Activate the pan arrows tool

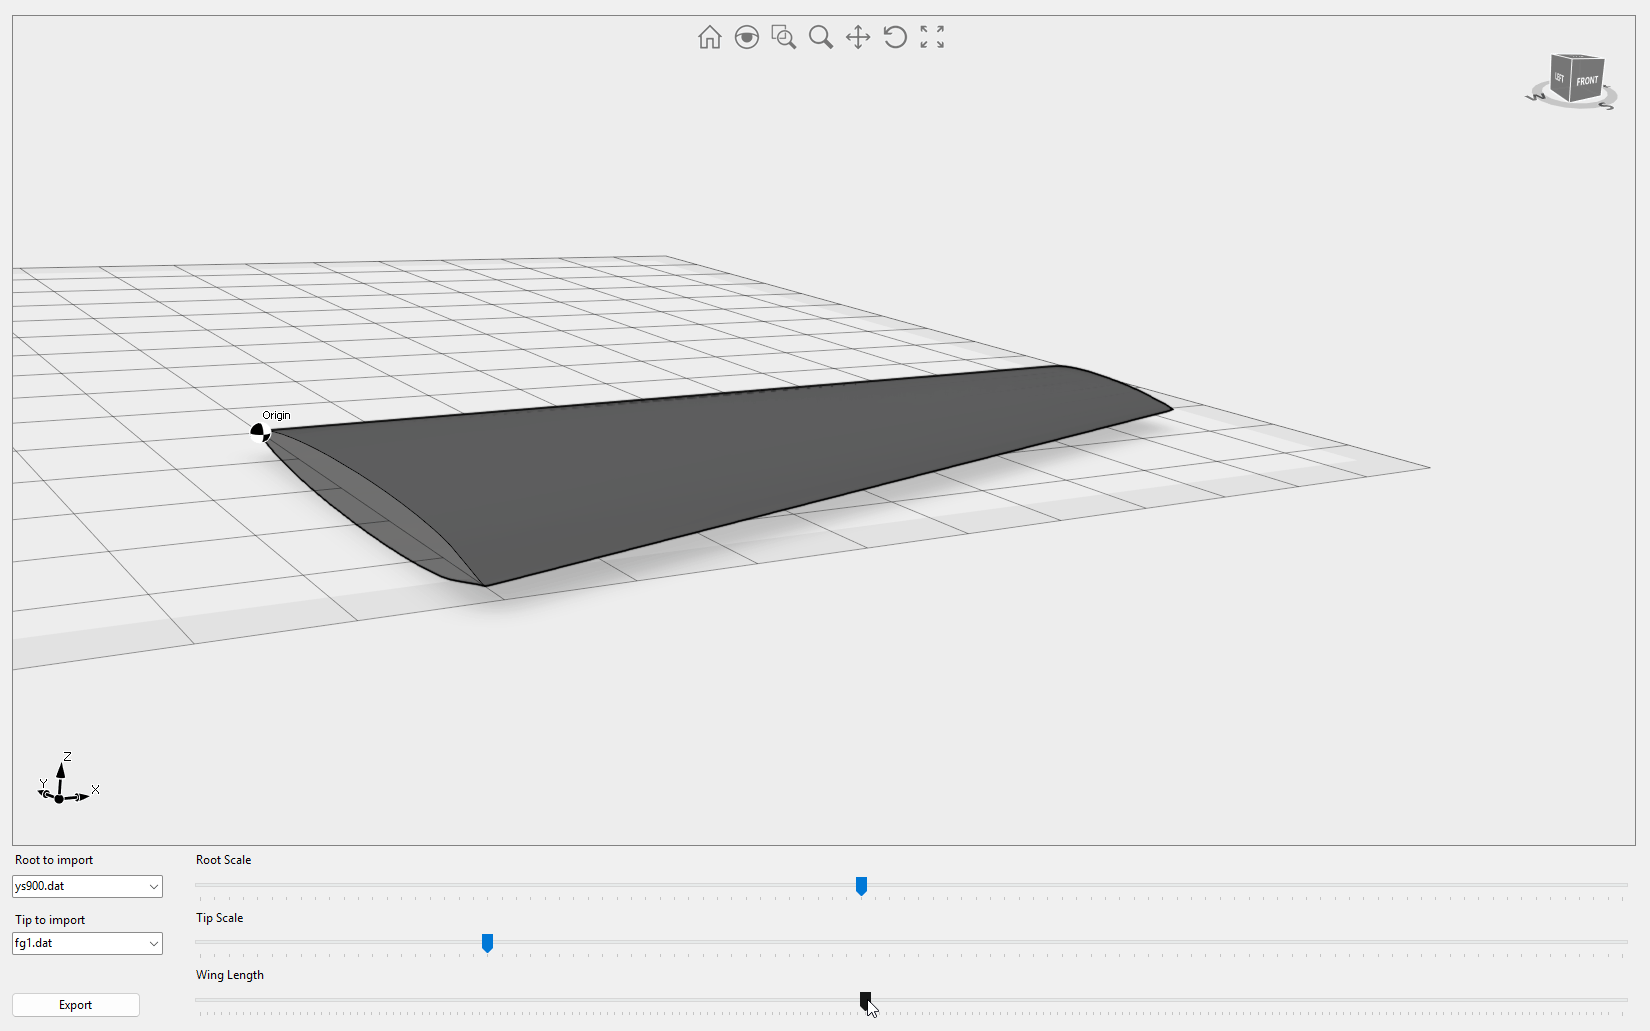pos(857,37)
